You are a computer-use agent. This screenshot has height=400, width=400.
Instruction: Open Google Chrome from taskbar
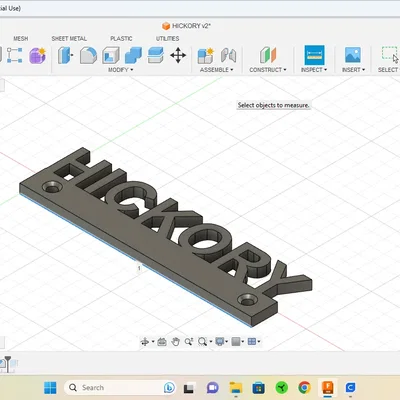[304, 388]
